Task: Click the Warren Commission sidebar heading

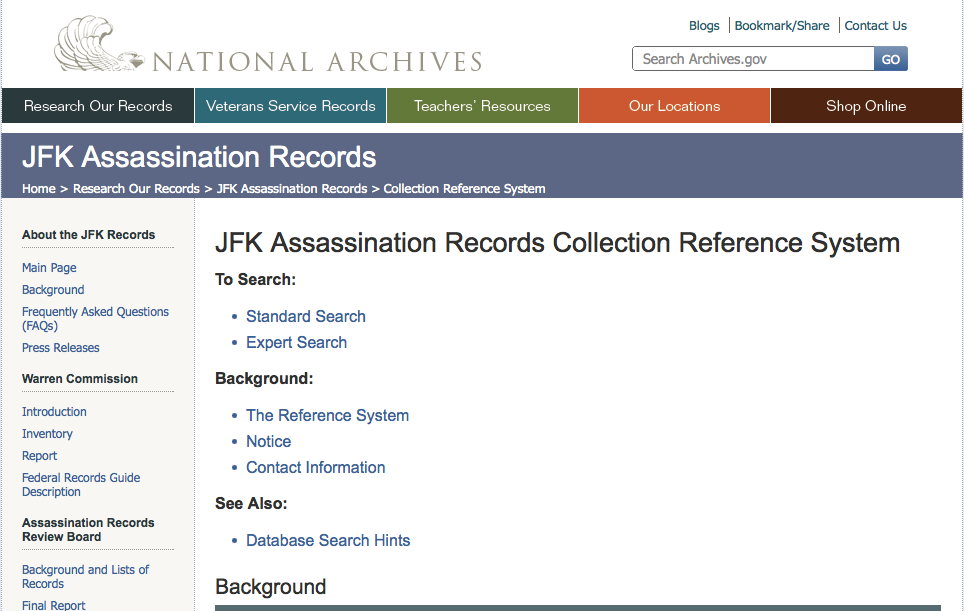Action: tap(80, 379)
